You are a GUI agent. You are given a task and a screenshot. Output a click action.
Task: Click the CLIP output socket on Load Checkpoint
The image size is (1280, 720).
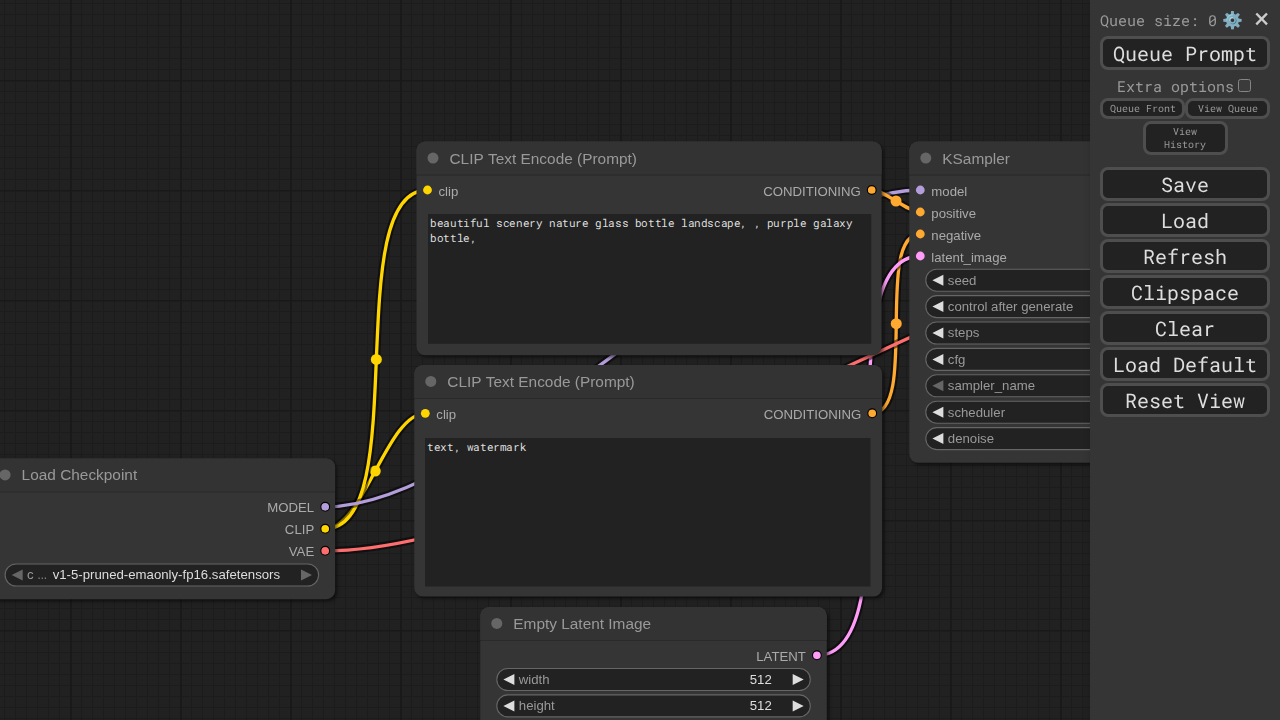click(325, 529)
